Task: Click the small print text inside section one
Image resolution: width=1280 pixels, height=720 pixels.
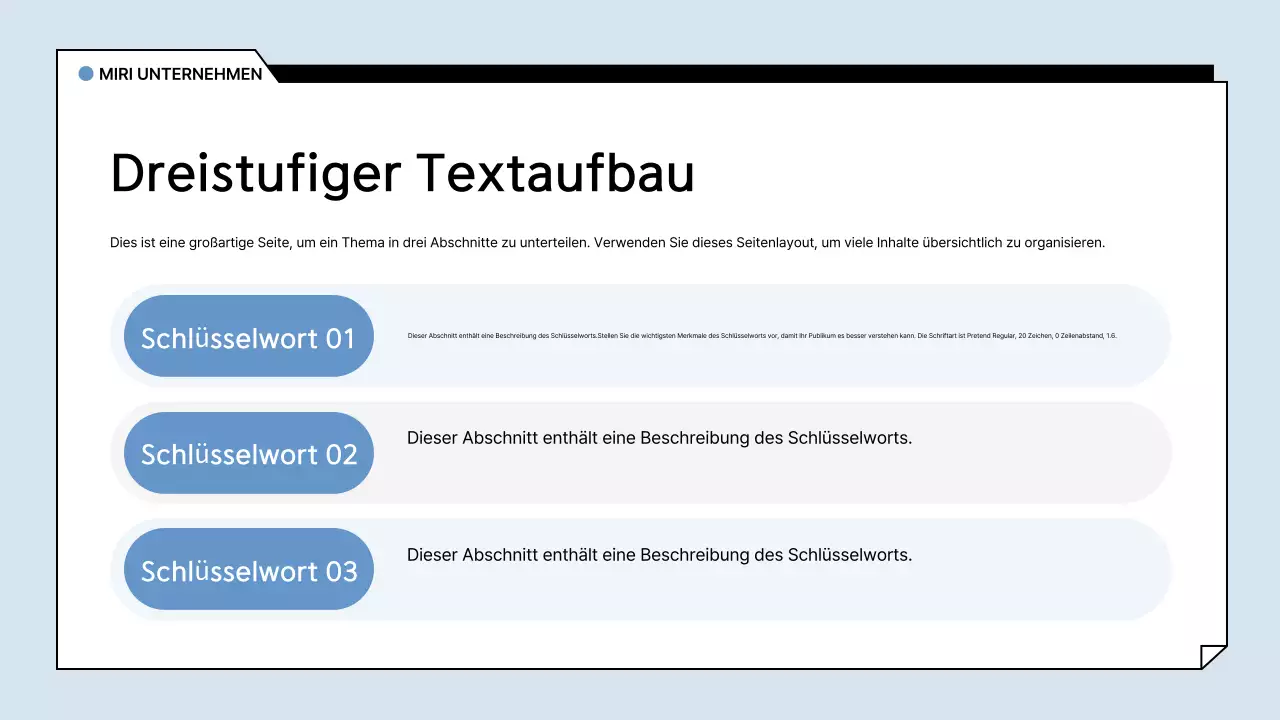Action: click(x=760, y=336)
